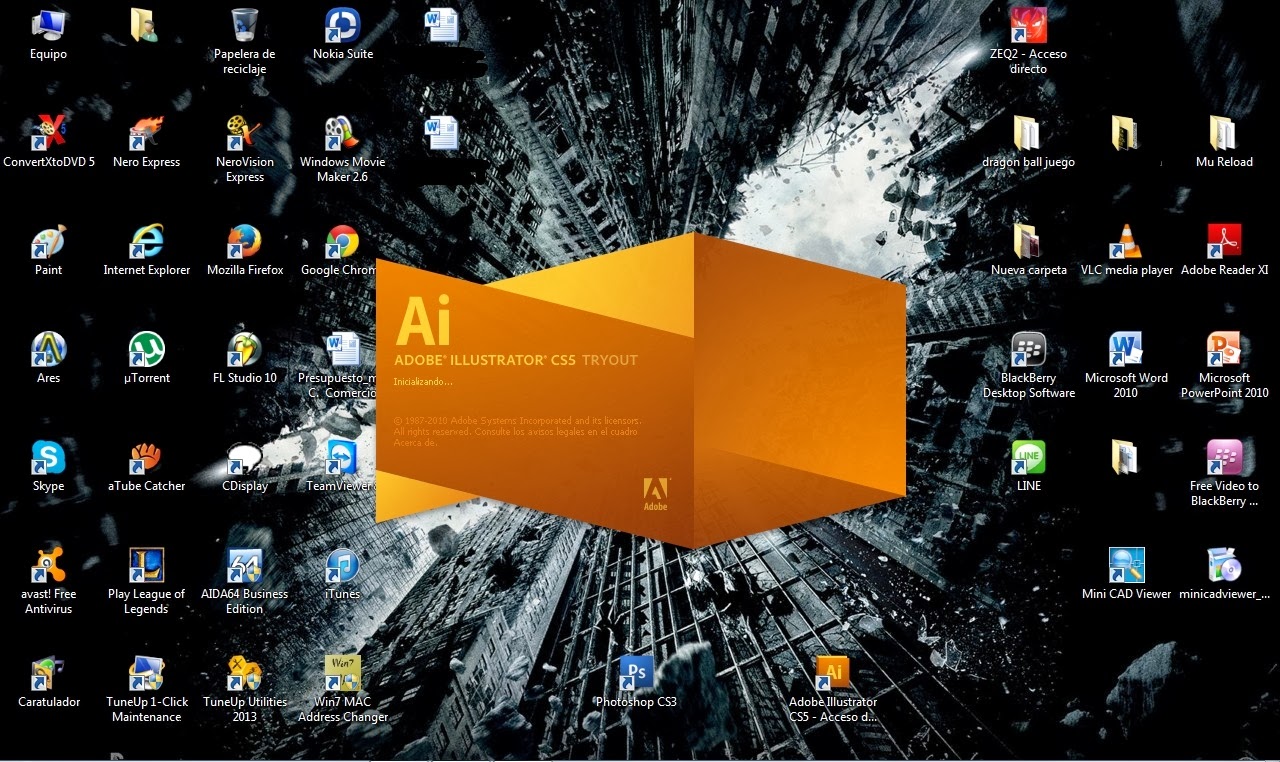Launch FL Studio 10

pyautogui.click(x=244, y=348)
